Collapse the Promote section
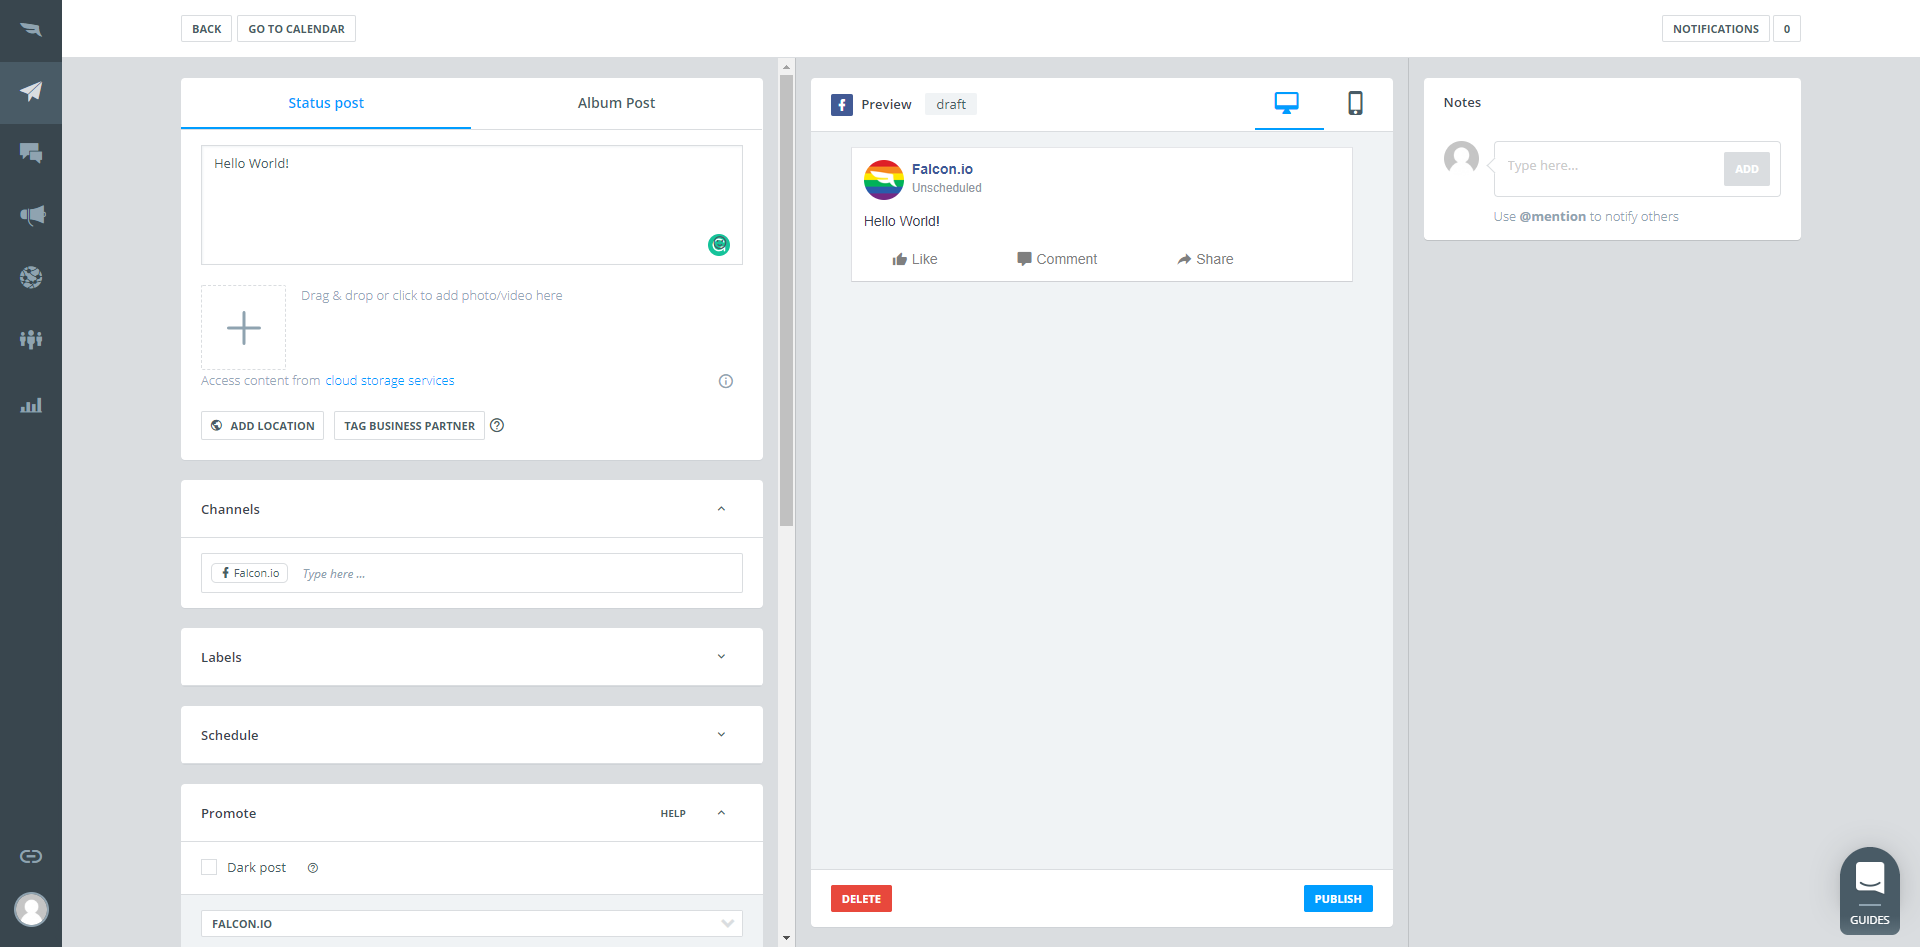The height and width of the screenshot is (947, 1920). (x=721, y=813)
